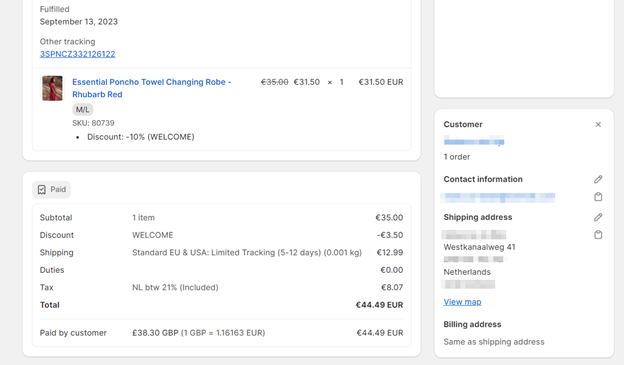The image size is (624, 365).
Task: Edit shipping address with pencil icon
Action: pyautogui.click(x=598, y=217)
